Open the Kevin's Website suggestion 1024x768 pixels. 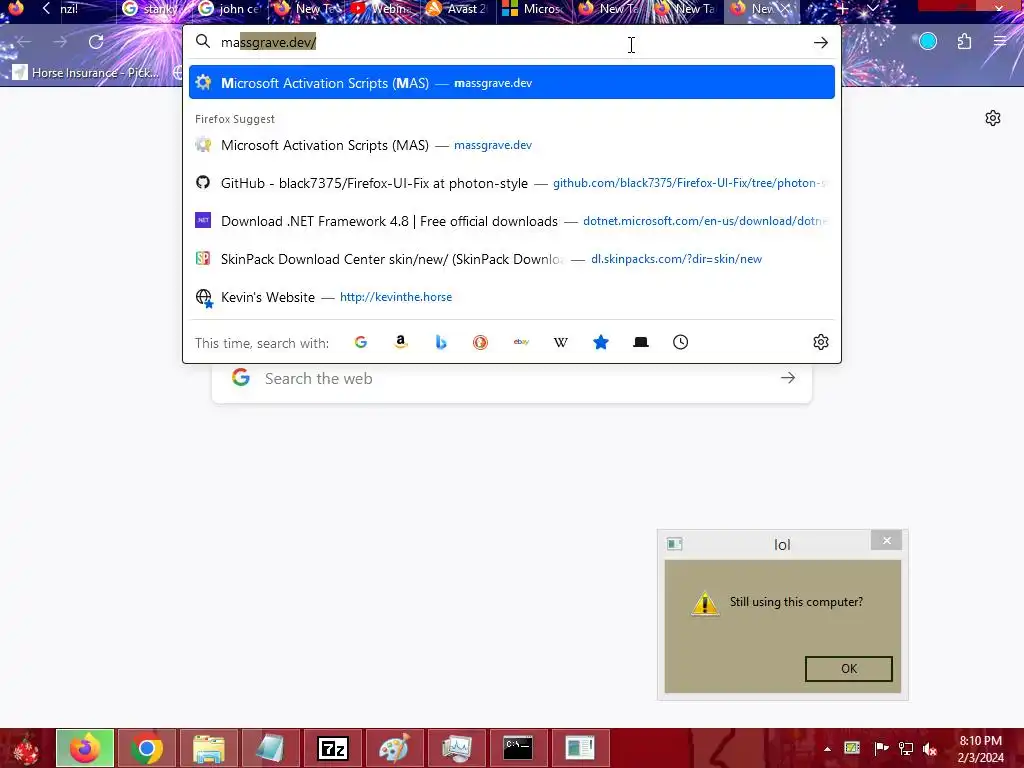[x=511, y=296]
